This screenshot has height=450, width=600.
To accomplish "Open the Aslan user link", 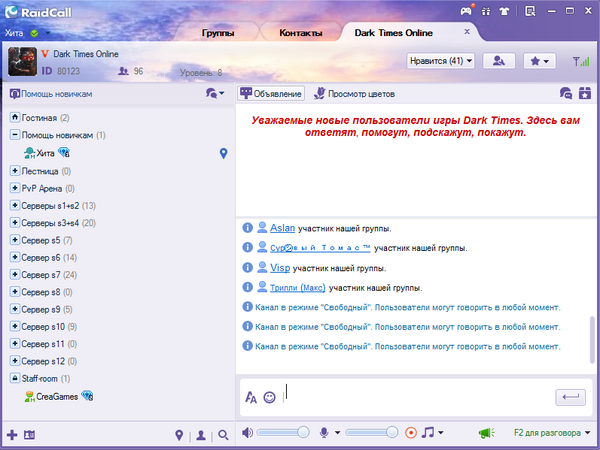I will pos(282,228).
